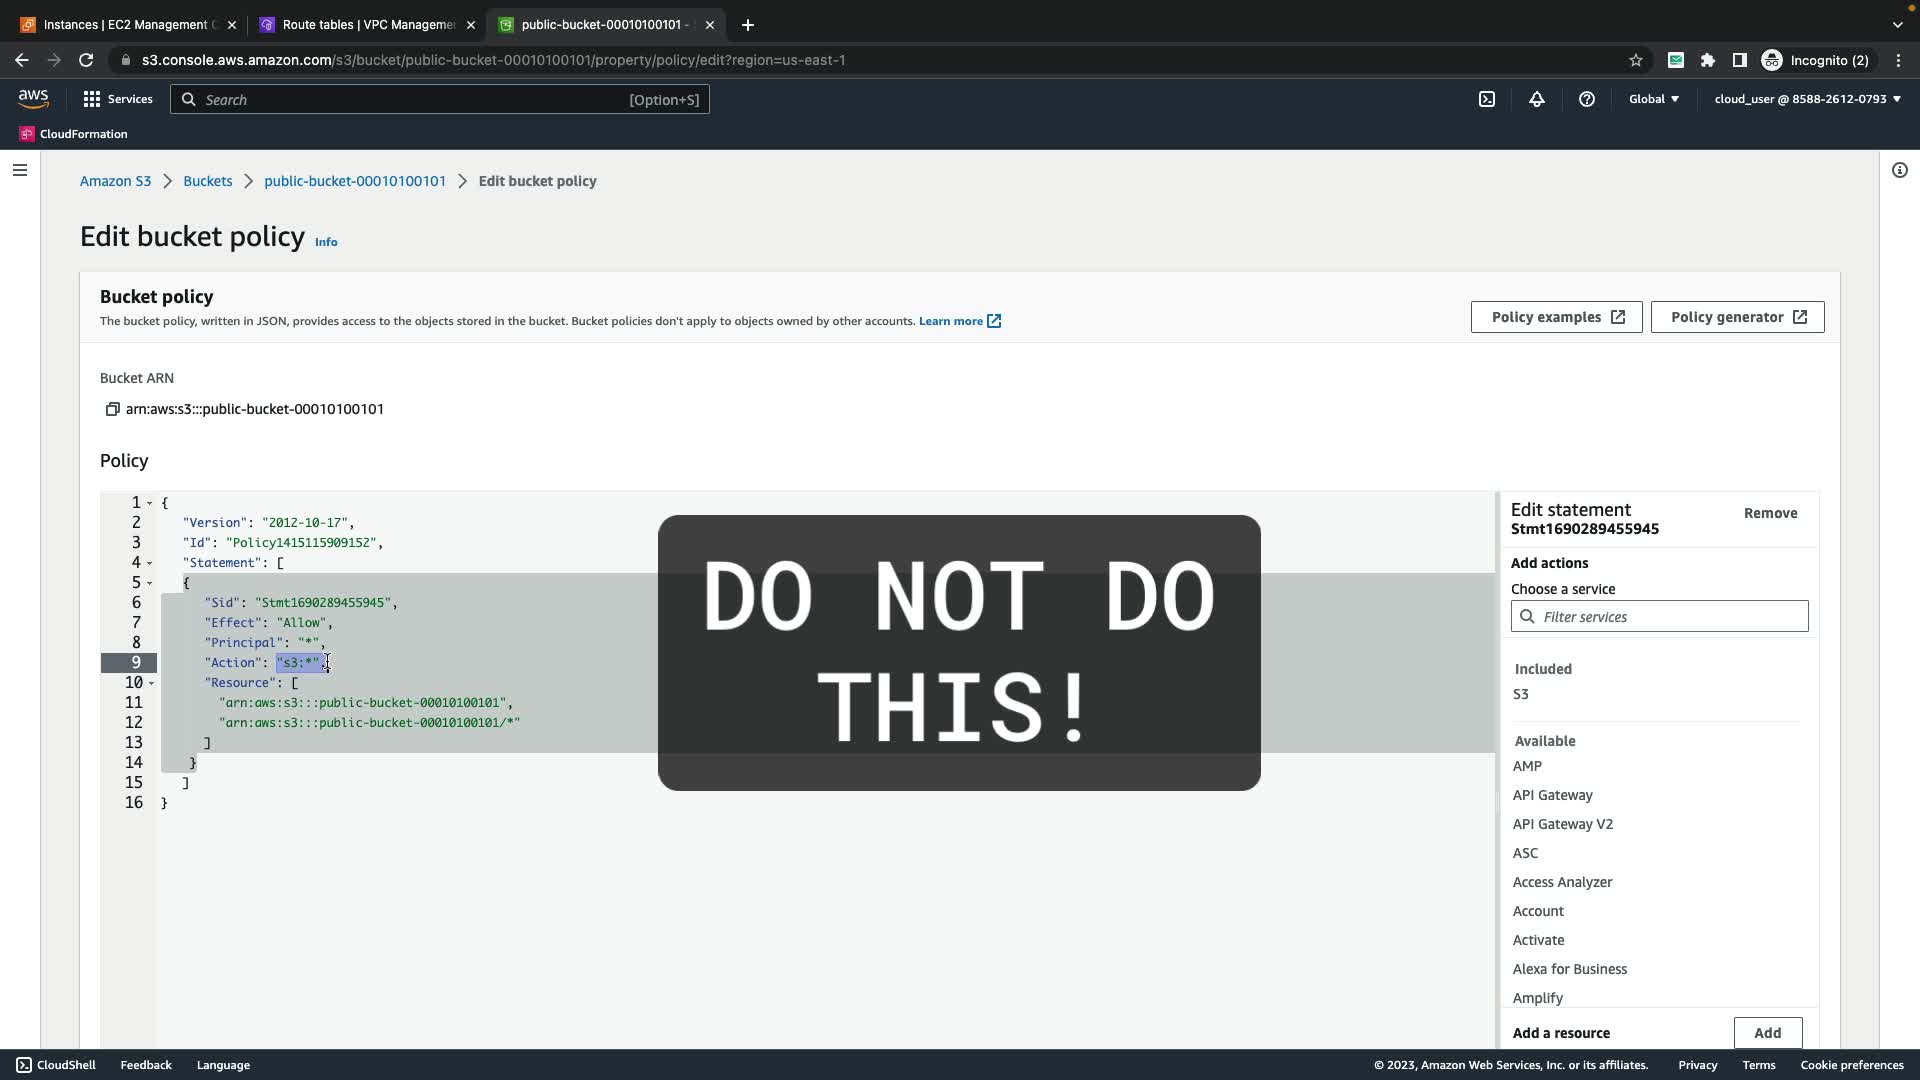
Task: Open the Global region dropdown
Action: point(1654,99)
